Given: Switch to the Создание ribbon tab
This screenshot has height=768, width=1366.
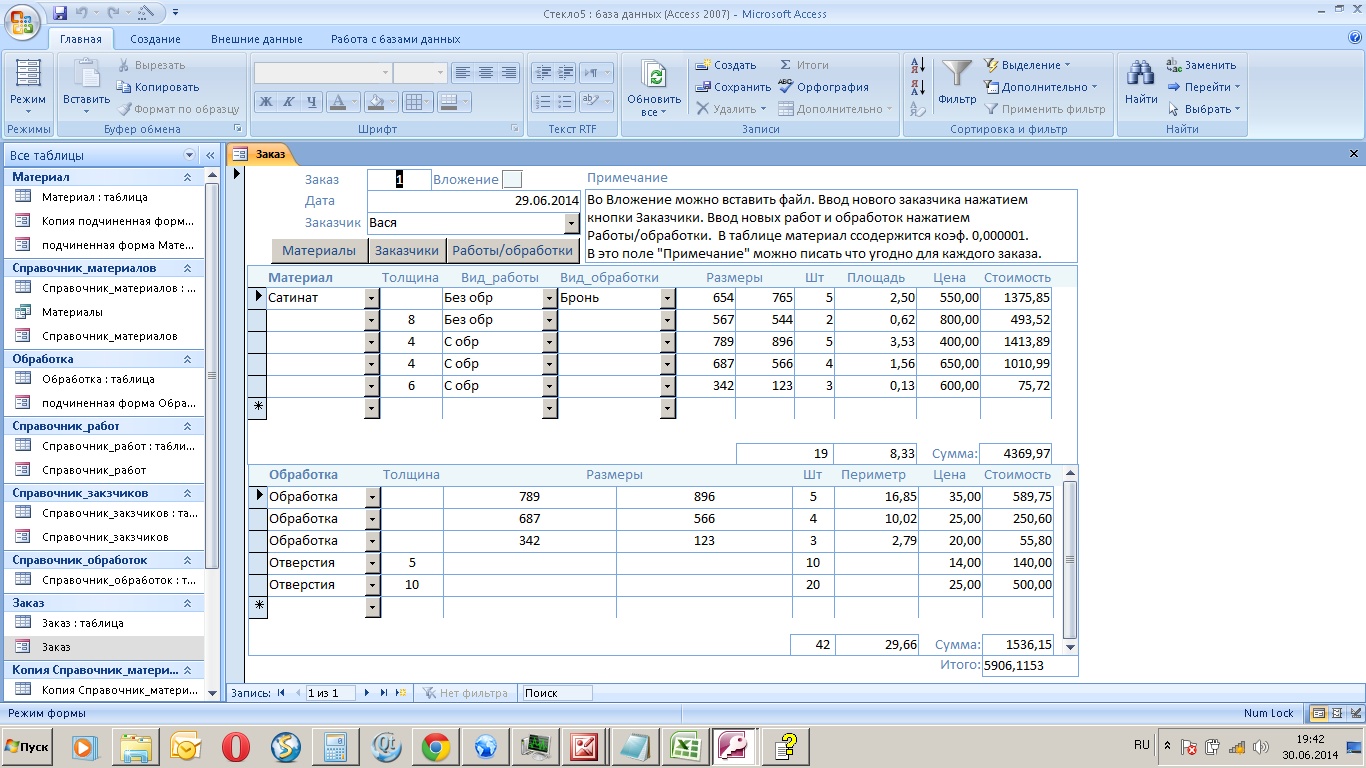Looking at the screenshot, I should (x=155, y=39).
